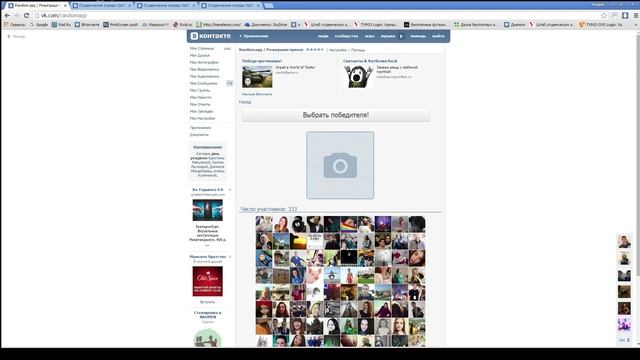Close the active Random.app tab
This screenshot has height=360, width=640.
(65, 6)
